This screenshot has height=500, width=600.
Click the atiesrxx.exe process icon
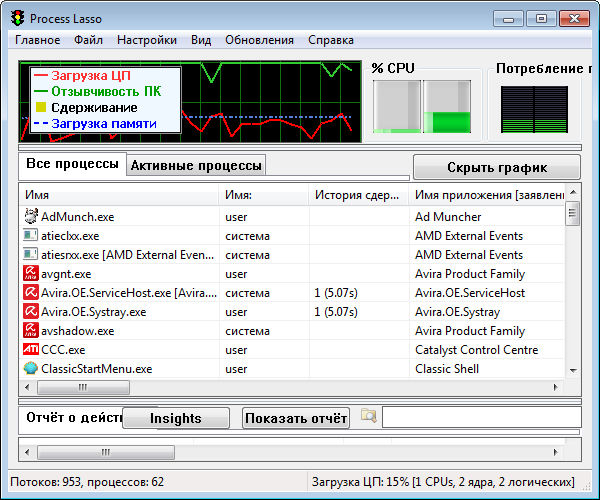pos(31,254)
